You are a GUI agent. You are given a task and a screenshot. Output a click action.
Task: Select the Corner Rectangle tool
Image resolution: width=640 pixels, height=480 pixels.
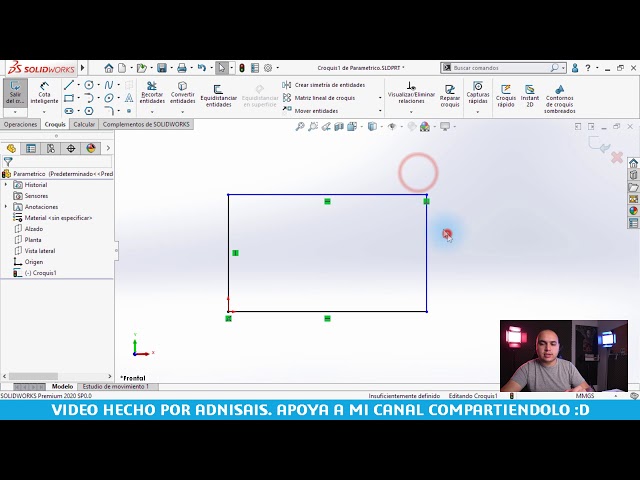click(x=69, y=98)
